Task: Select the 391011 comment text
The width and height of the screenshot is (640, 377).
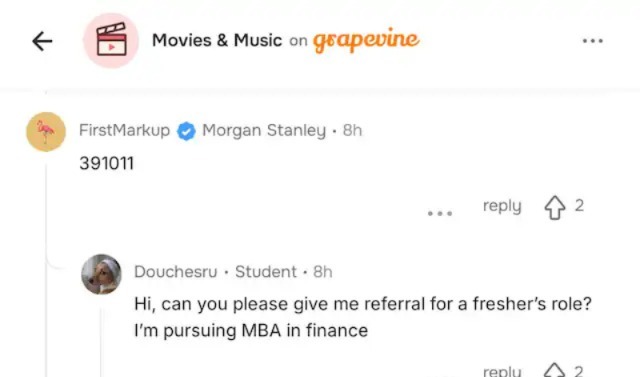Action: 107,164
